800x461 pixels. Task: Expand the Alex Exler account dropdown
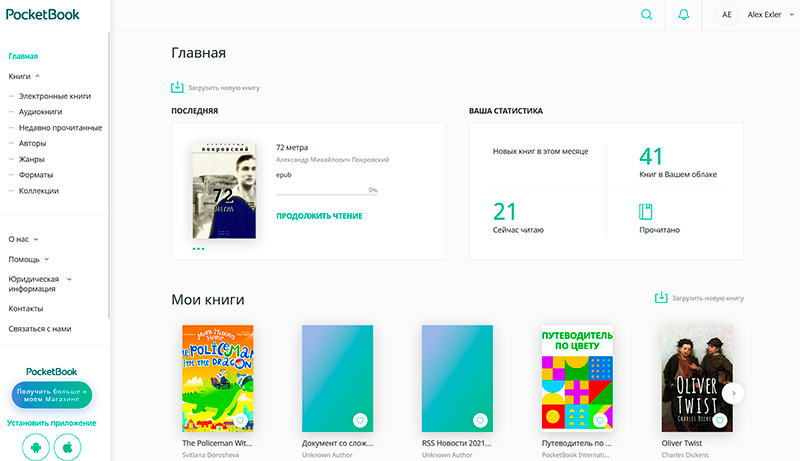(792, 14)
